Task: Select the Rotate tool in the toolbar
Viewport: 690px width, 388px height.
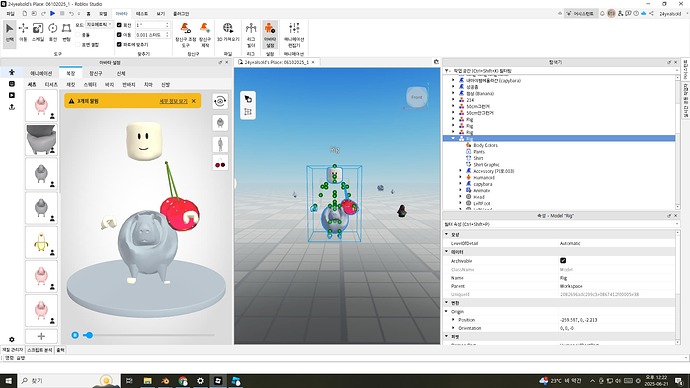Action: click(53, 33)
